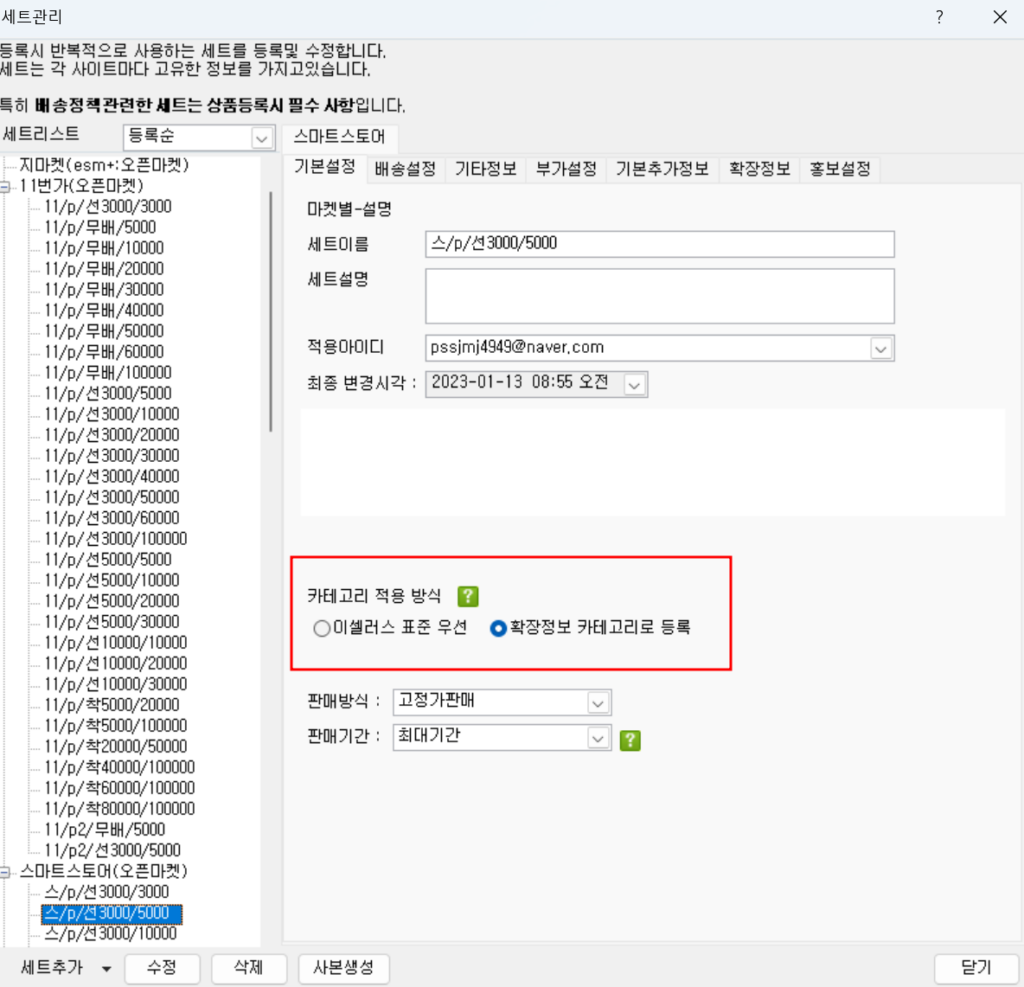The height and width of the screenshot is (987, 1024).
Task: Select tree item 11/p/선10000/10000
Action: 116,643
